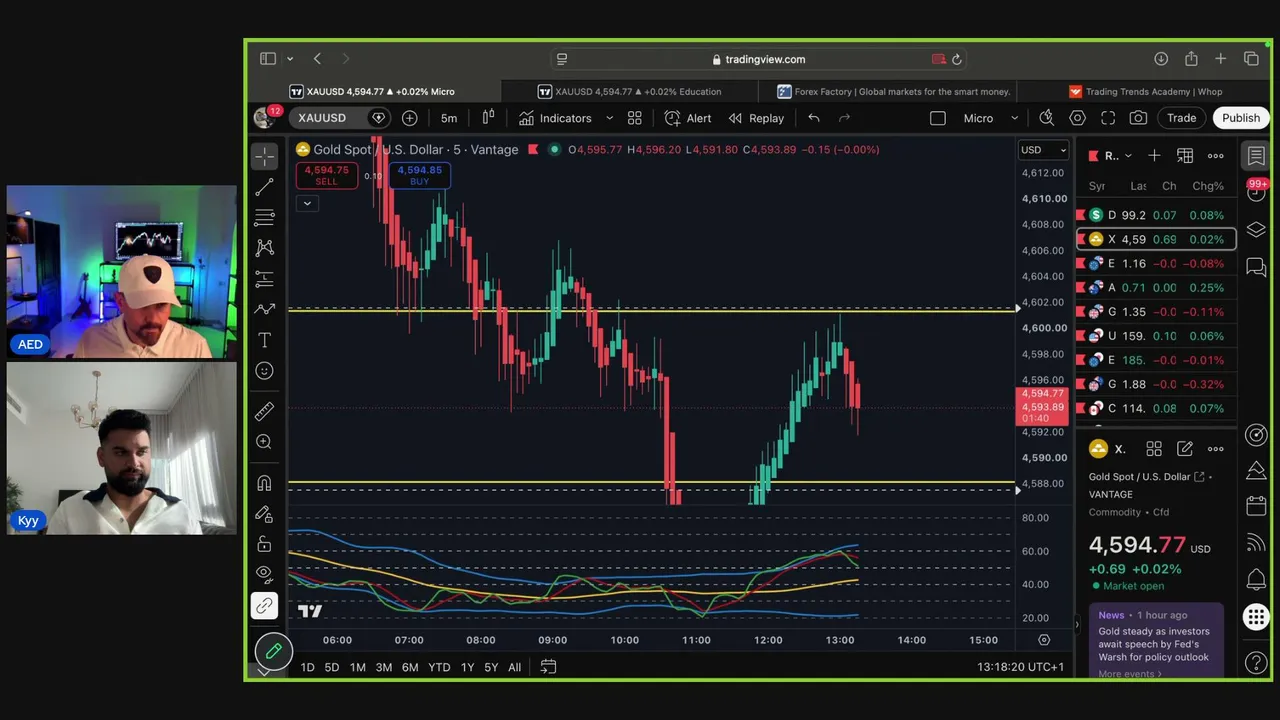Click the Publish button

pos(1241,118)
